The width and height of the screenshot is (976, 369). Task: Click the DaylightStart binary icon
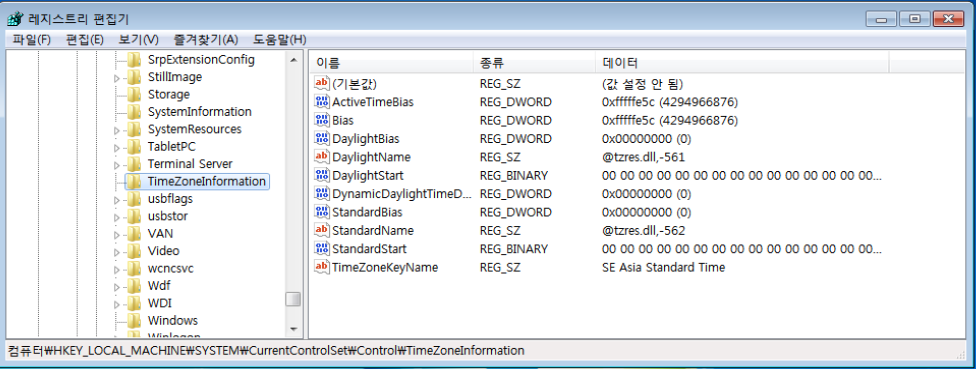click(322, 175)
